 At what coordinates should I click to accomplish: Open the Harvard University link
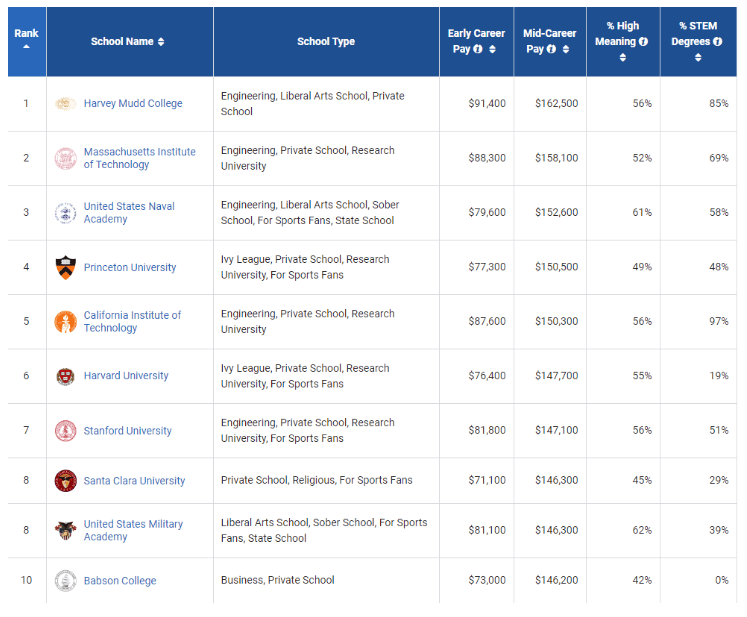(x=126, y=376)
